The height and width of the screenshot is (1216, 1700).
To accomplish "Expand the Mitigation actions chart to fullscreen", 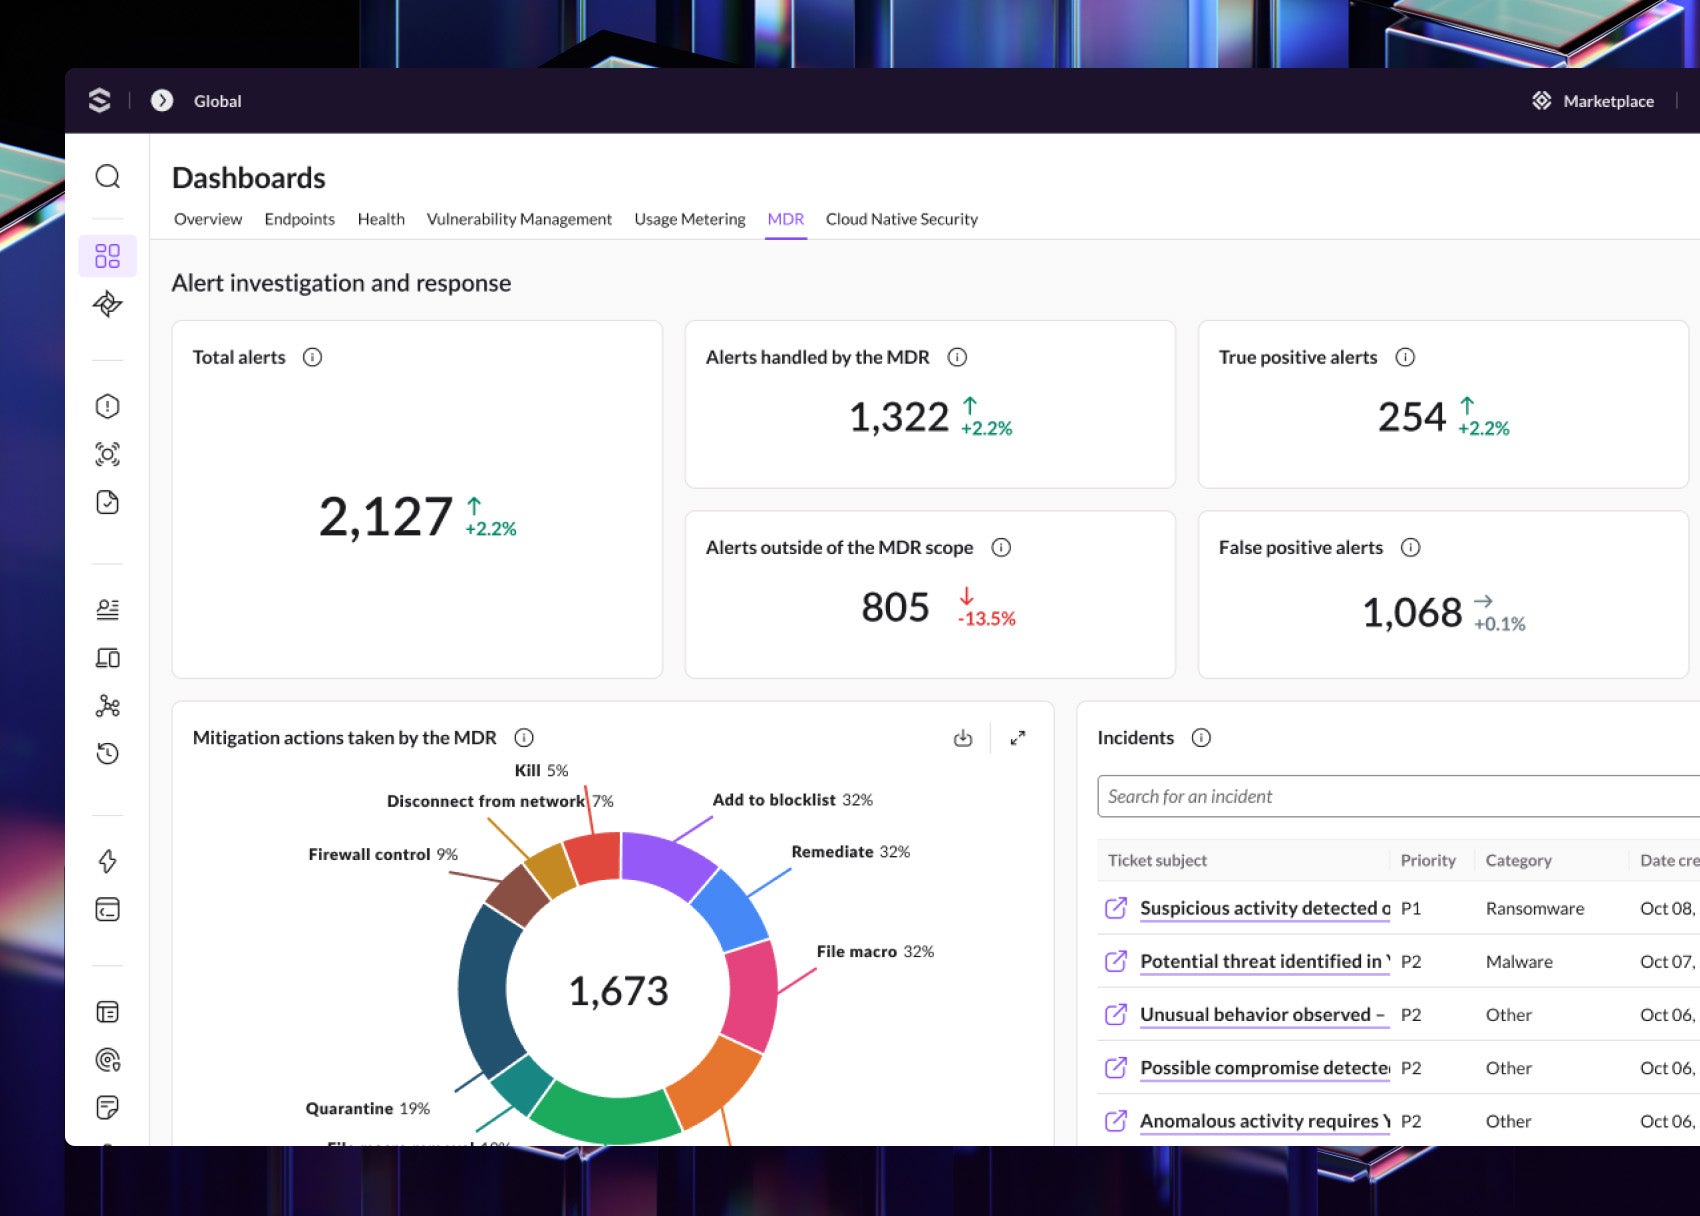I will 1017,738.
